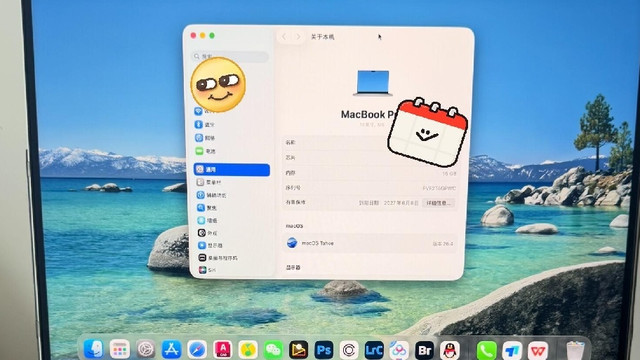Launch QQ Music from the Dock

pyautogui.click(x=248, y=349)
